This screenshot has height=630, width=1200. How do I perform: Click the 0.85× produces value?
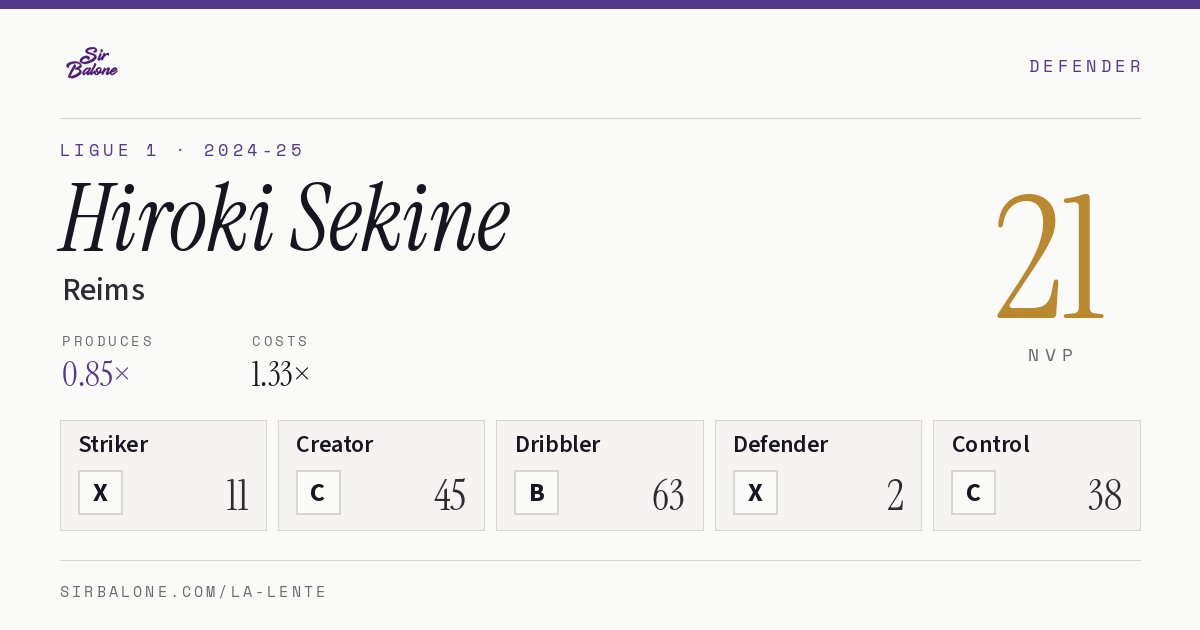[96, 374]
